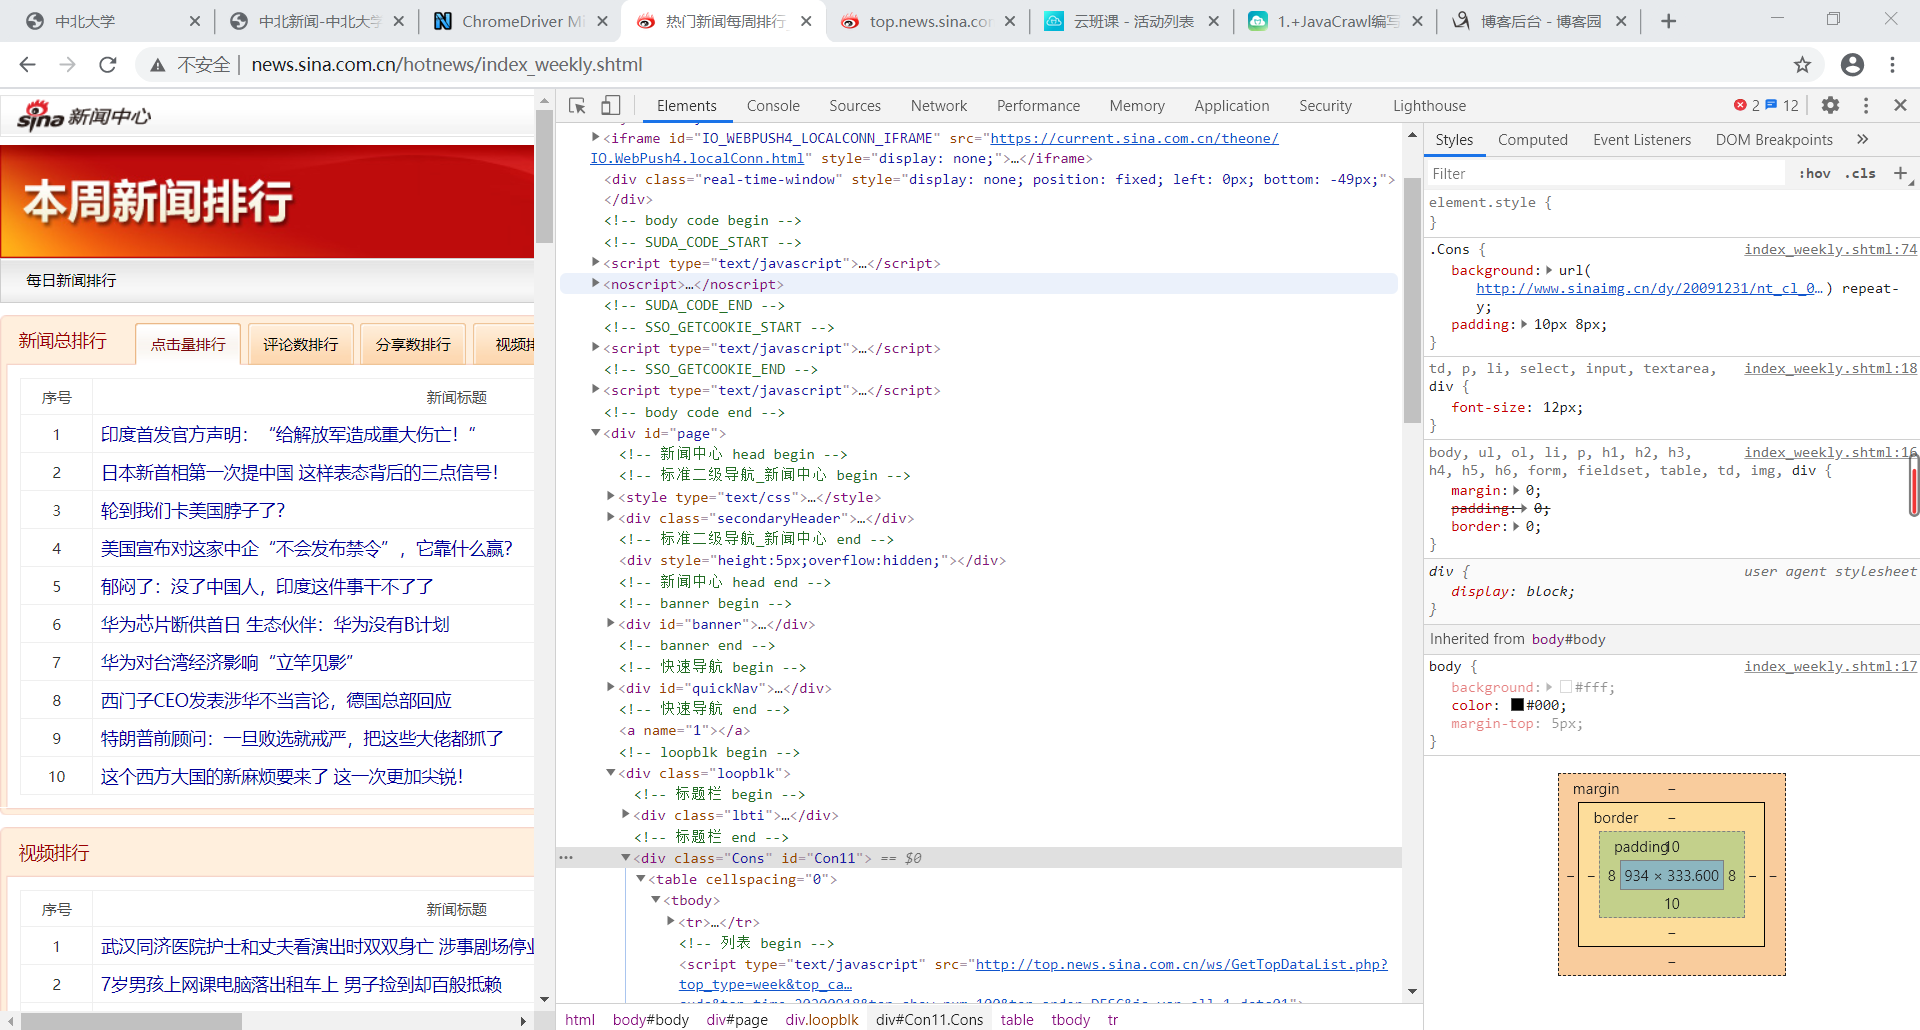Collapse the div id page node

596,433
